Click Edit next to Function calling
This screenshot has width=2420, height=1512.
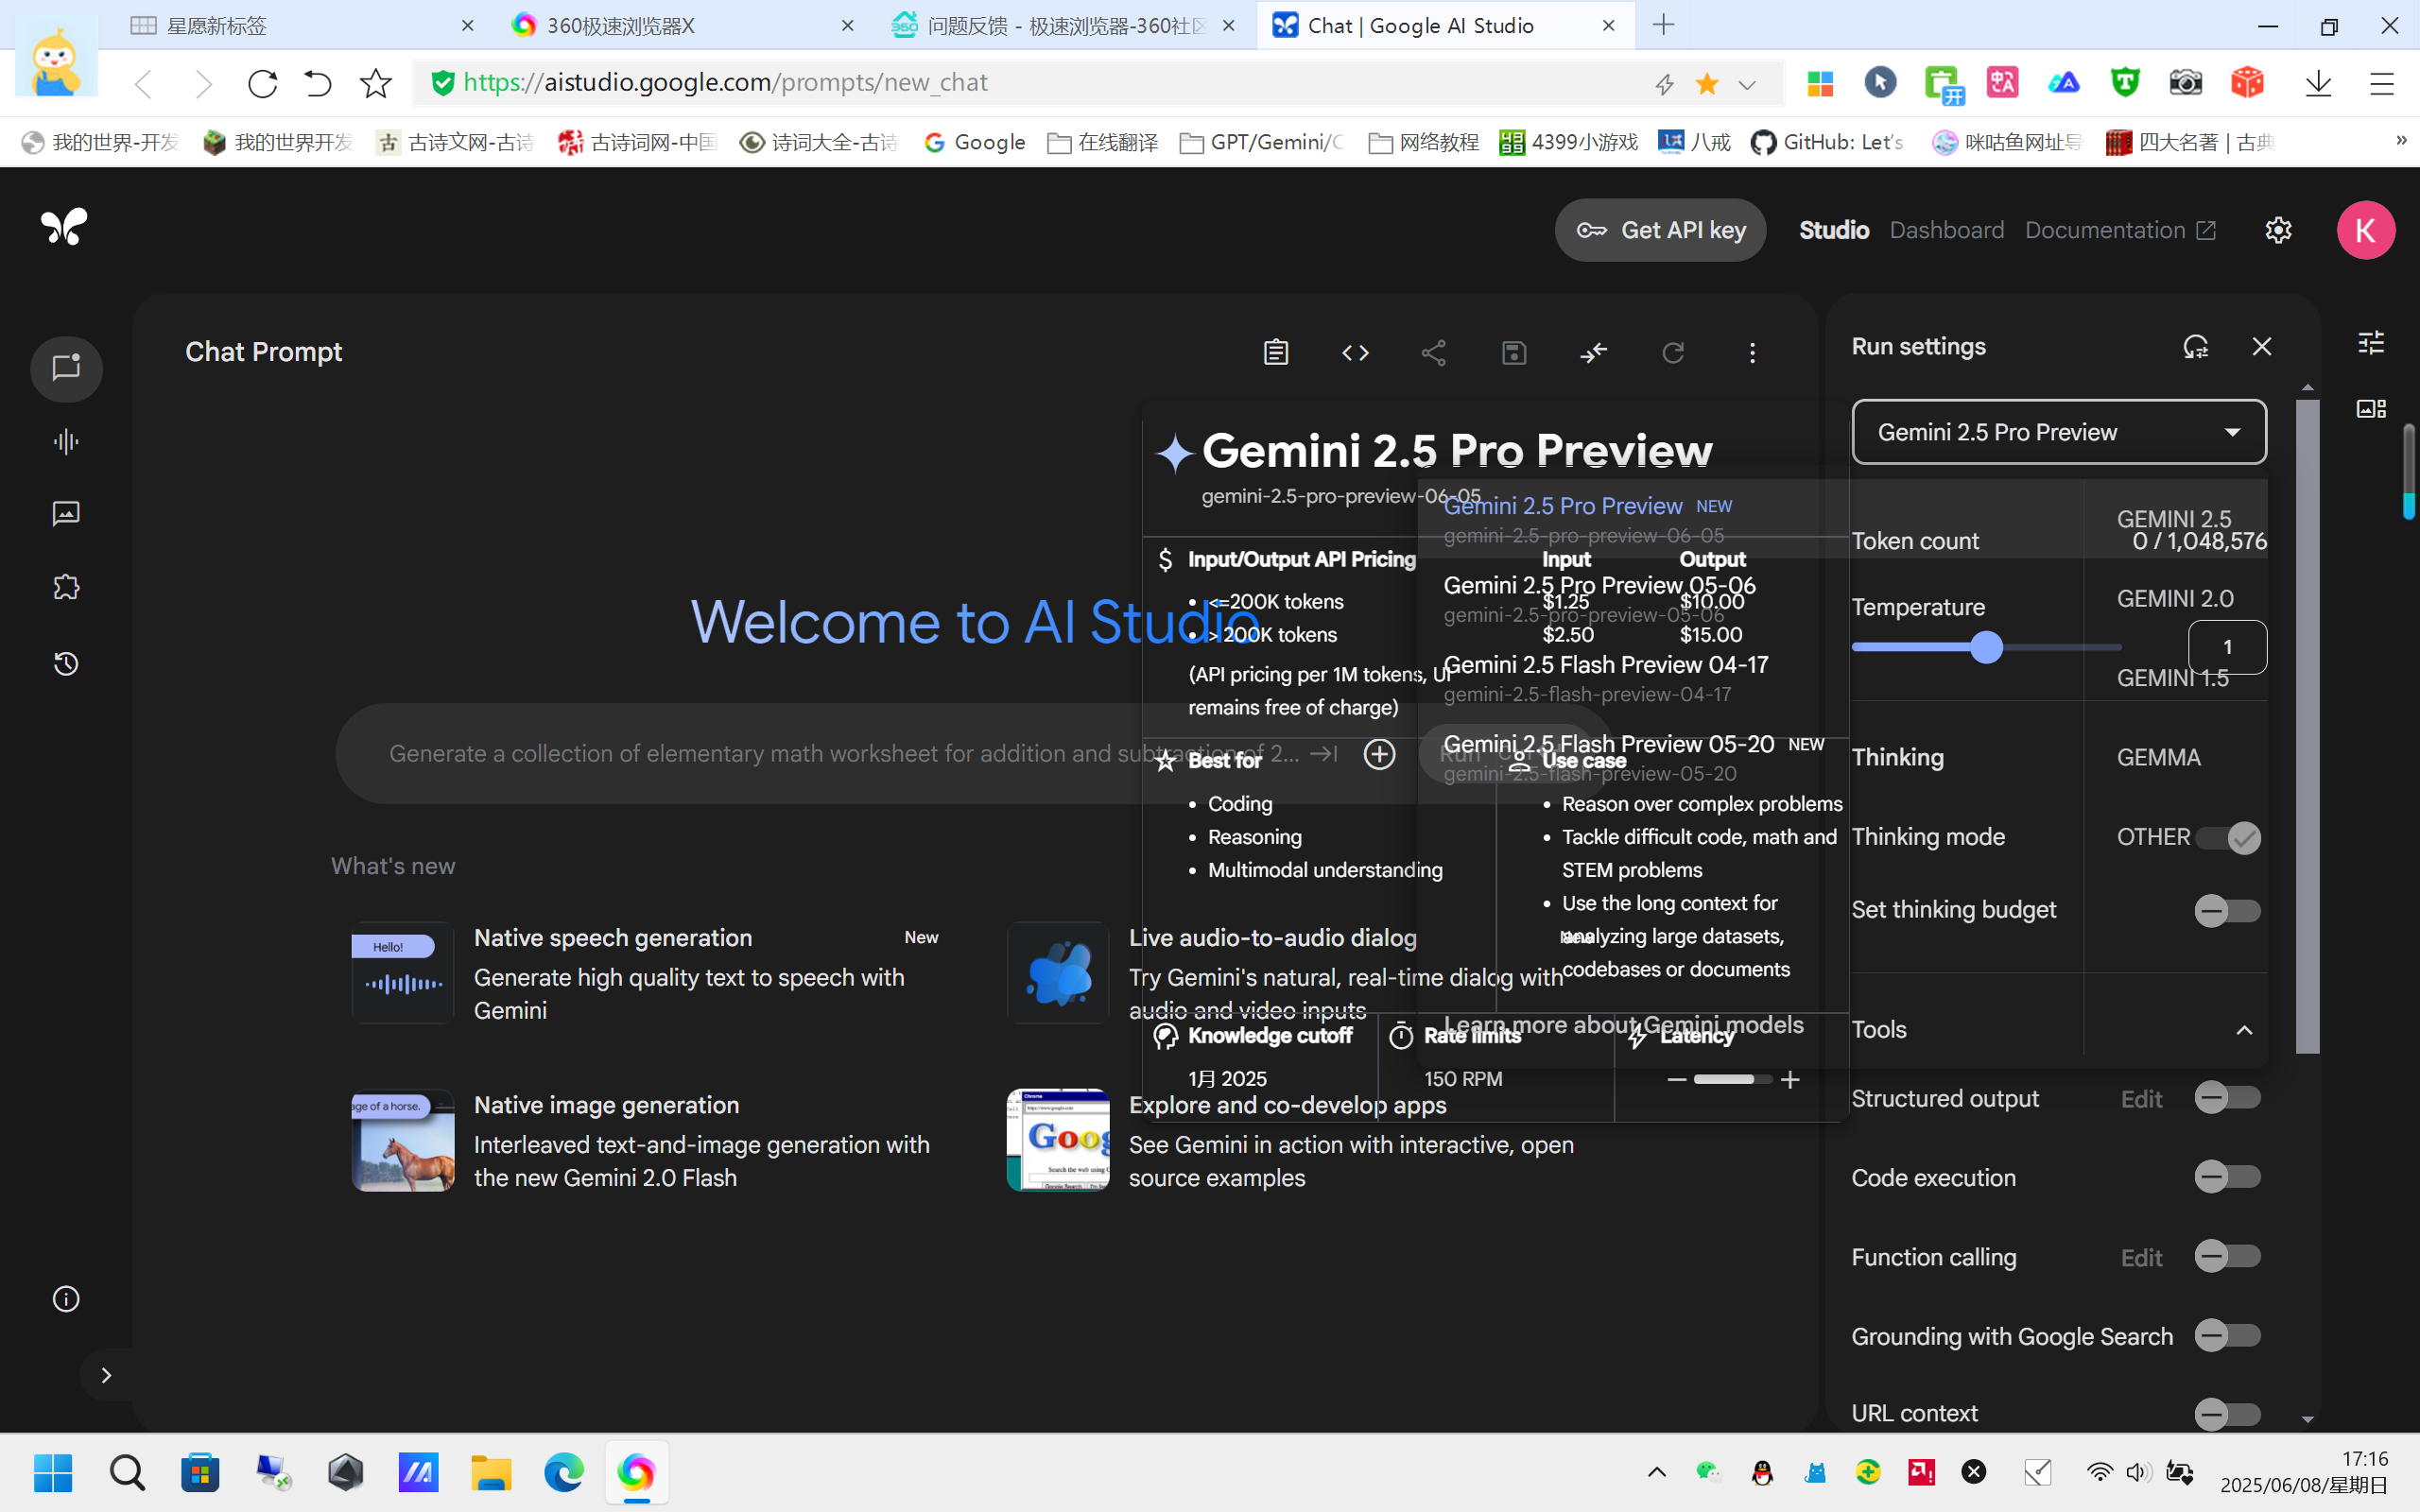[x=2141, y=1257]
